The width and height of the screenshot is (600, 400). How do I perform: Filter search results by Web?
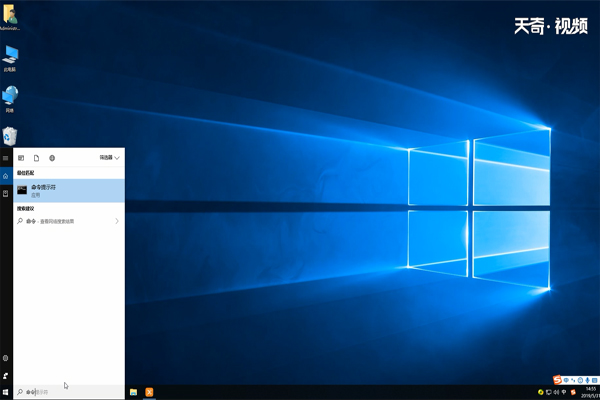52,158
